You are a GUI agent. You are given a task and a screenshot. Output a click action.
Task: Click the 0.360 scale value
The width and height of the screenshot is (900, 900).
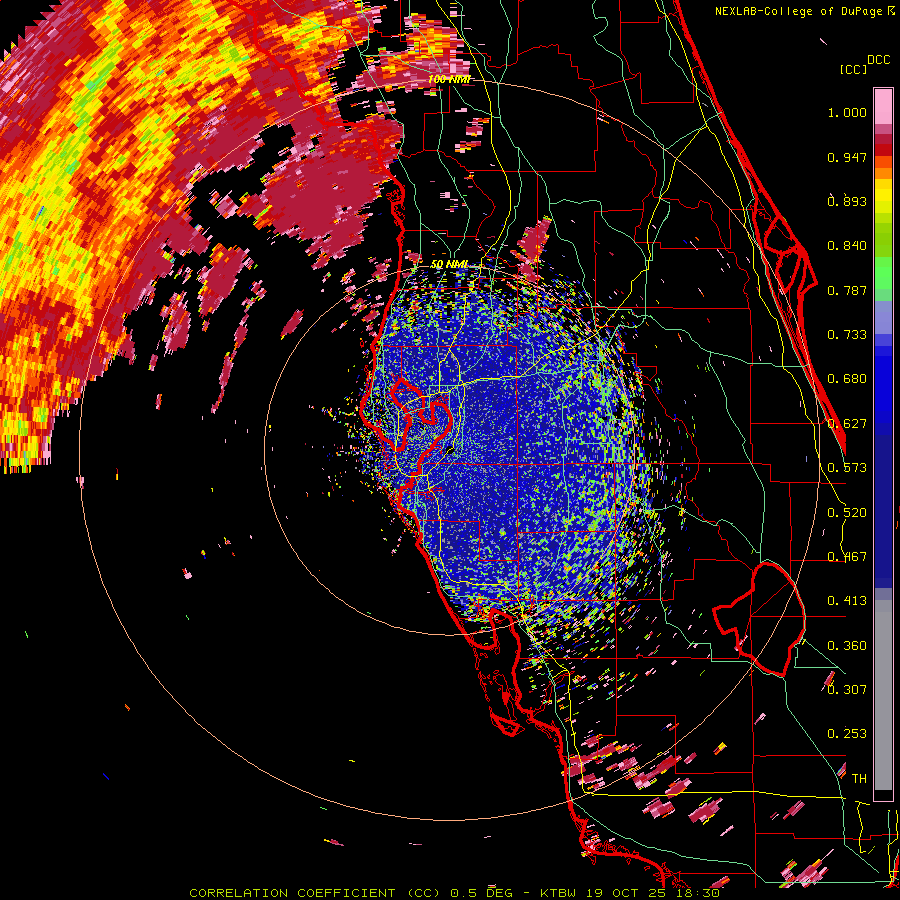click(x=847, y=646)
